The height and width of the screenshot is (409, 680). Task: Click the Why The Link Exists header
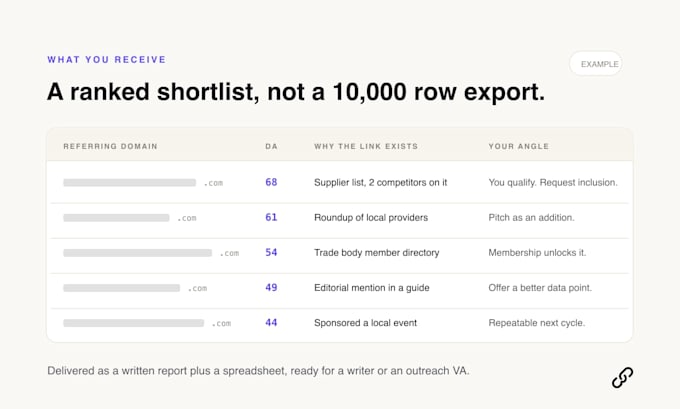[x=366, y=146]
